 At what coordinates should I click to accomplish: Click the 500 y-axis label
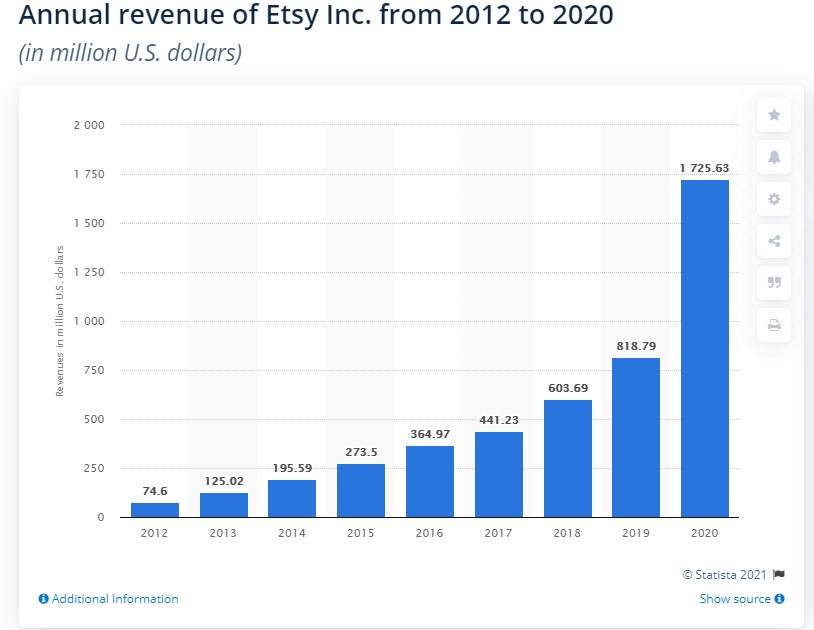coord(94,419)
